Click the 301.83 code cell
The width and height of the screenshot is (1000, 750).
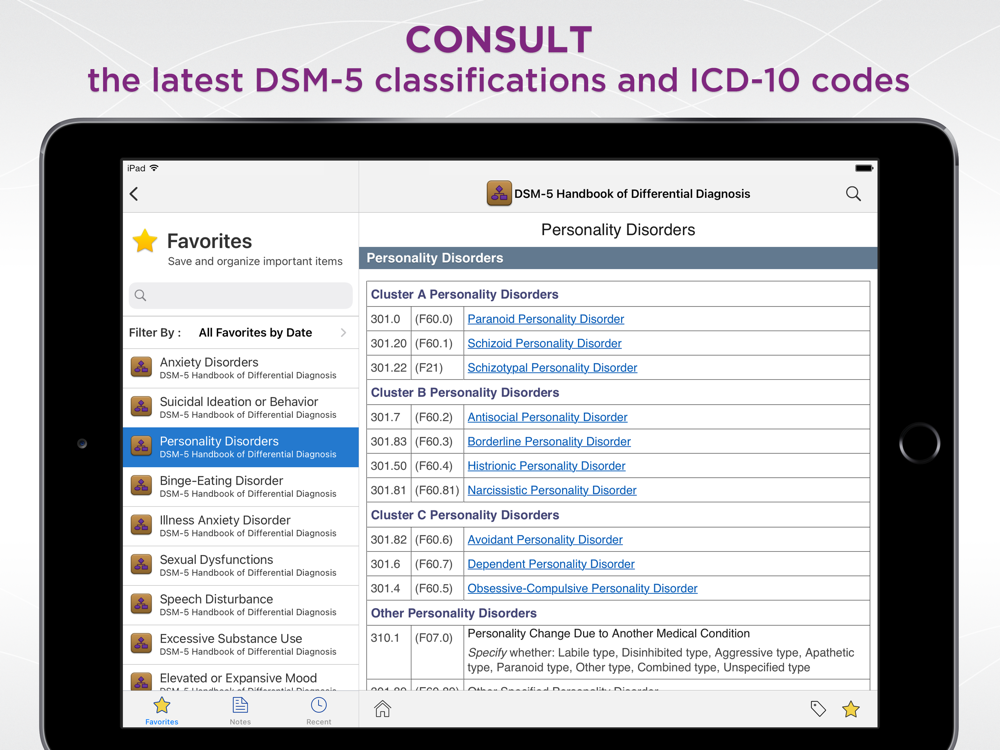pos(388,441)
